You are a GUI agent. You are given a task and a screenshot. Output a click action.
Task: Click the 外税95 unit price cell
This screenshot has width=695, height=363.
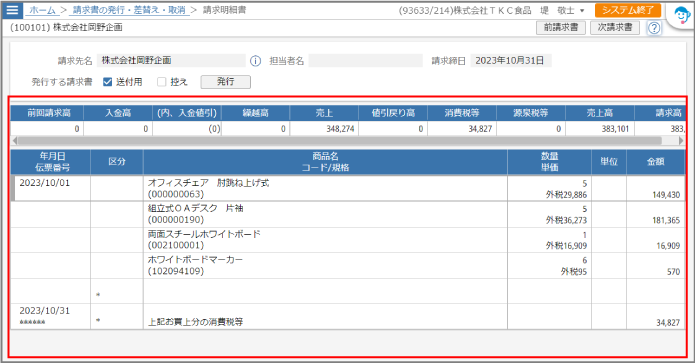tap(550, 265)
